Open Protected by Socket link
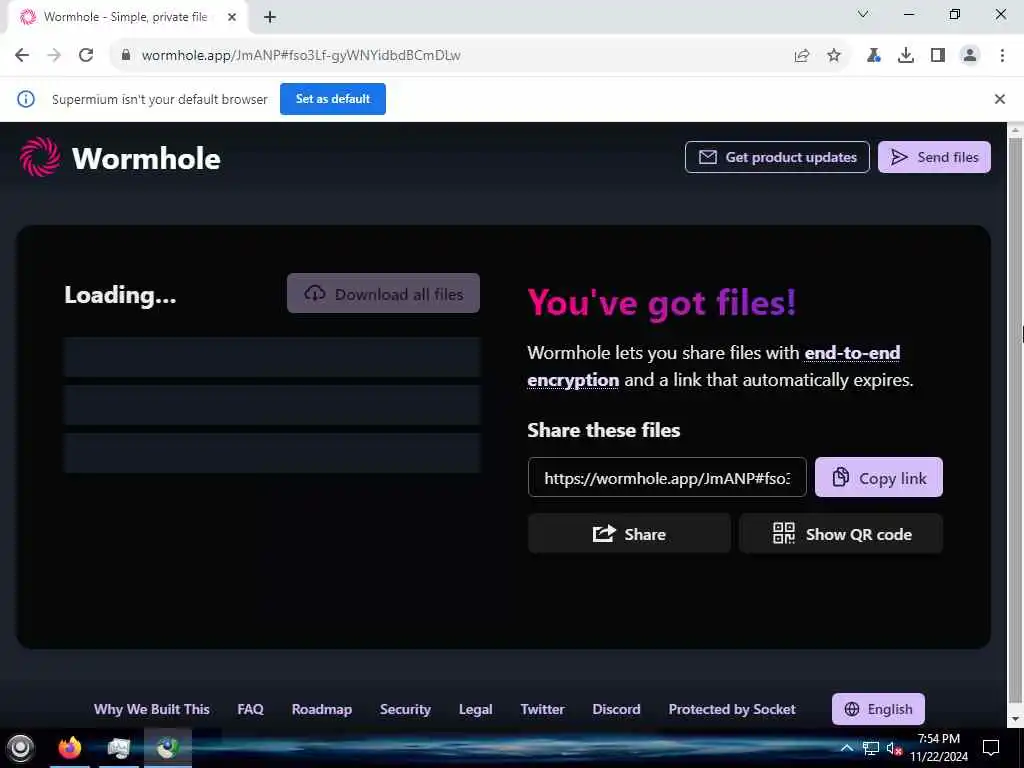This screenshot has width=1024, height=768. coord(732,709)
